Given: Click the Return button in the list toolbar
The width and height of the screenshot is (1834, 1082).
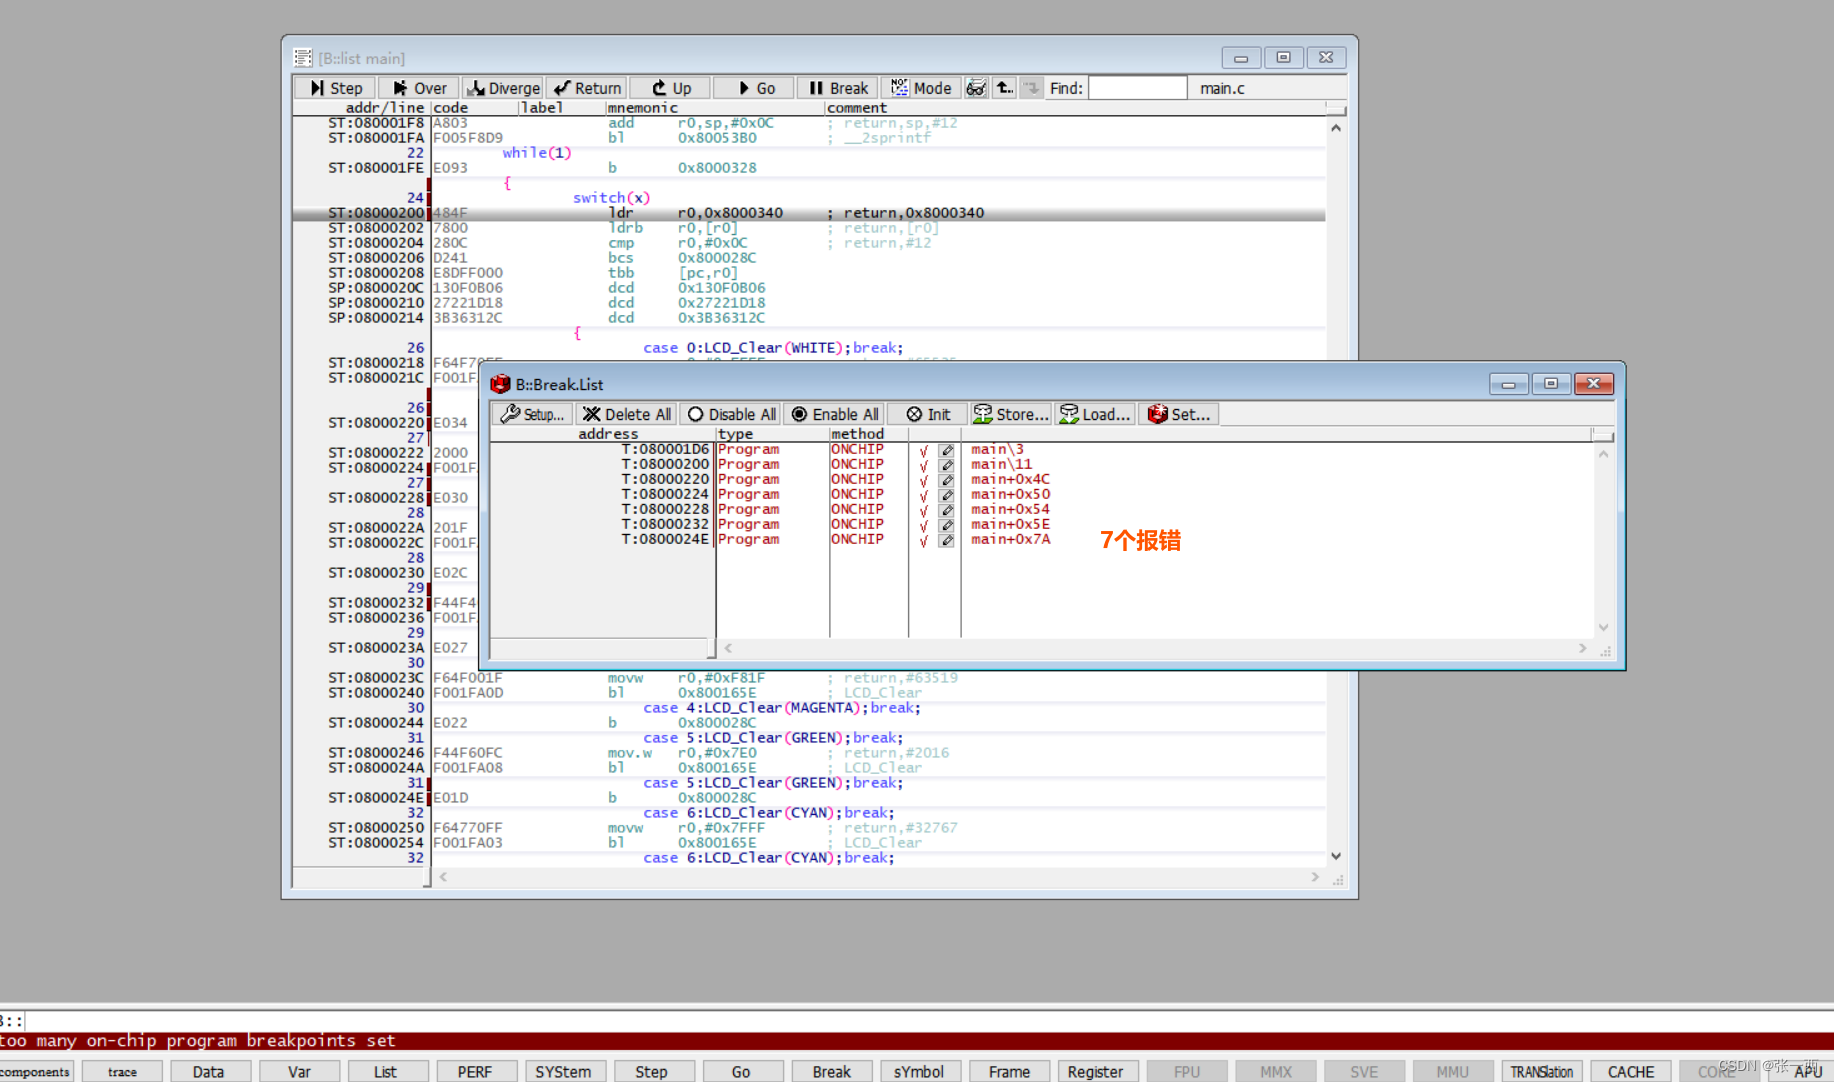Looking at the screenshot, I should (x=587, y=88).
